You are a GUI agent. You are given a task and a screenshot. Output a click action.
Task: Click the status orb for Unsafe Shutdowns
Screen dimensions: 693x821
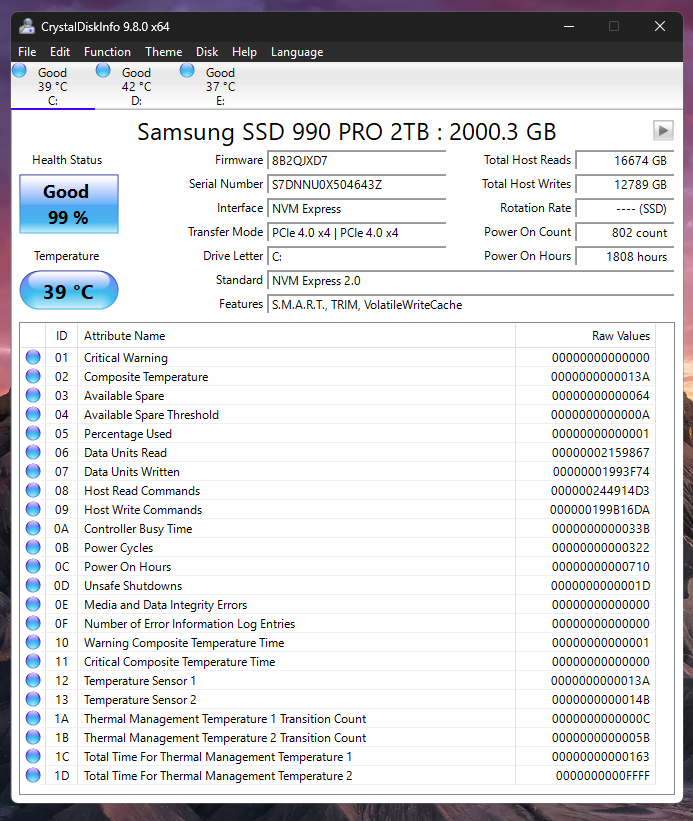coord(33,585)
